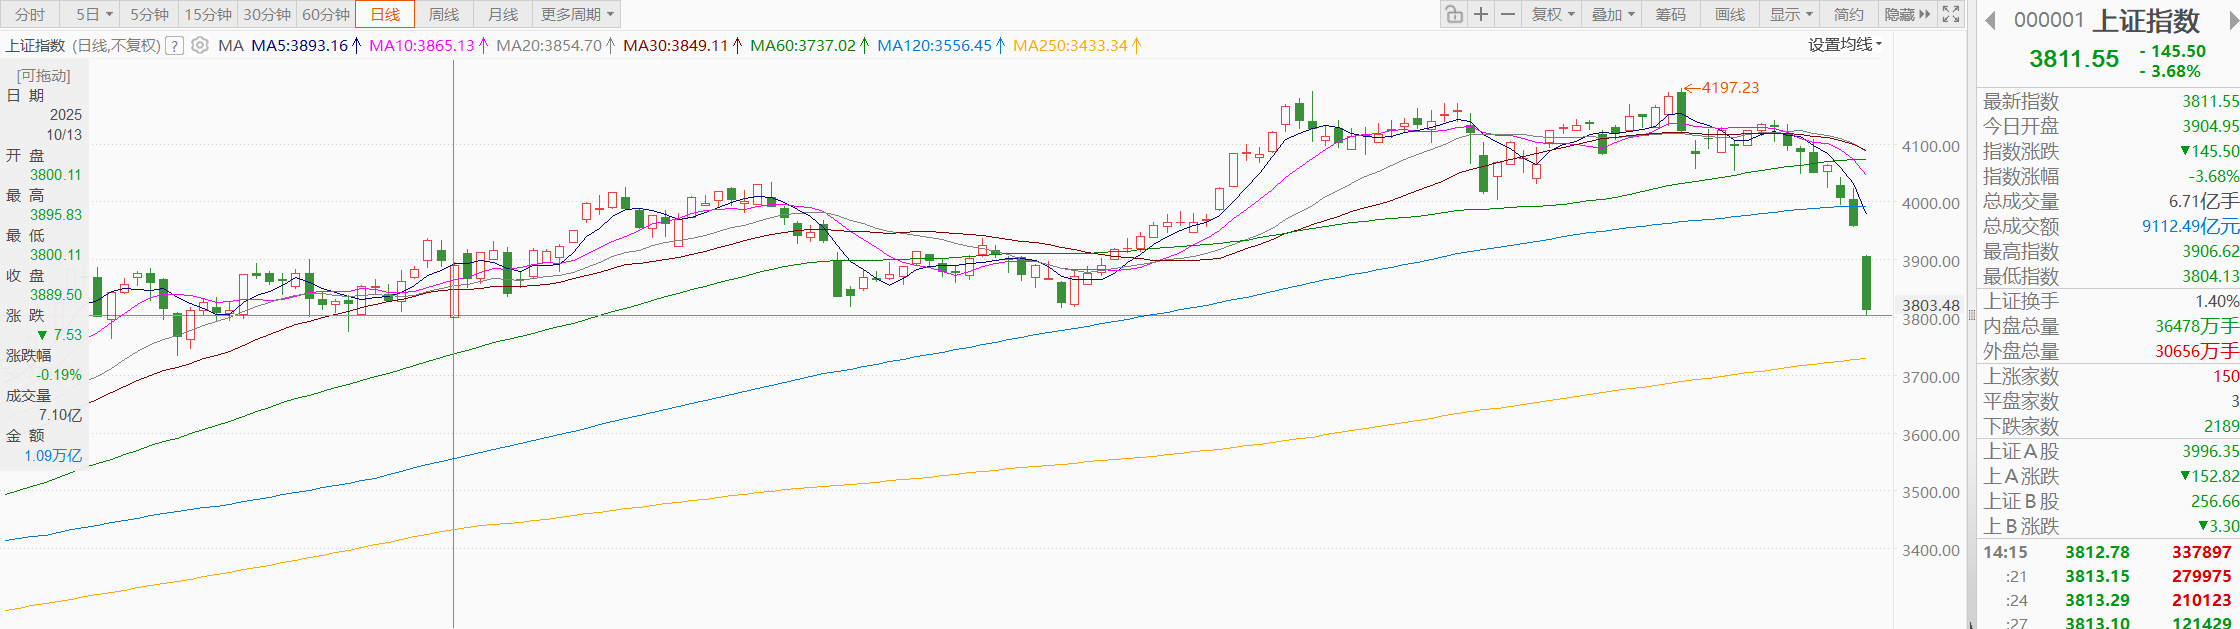
Task: Toggle 隐藏 to hide the side panel
Action: [1906, 14]
